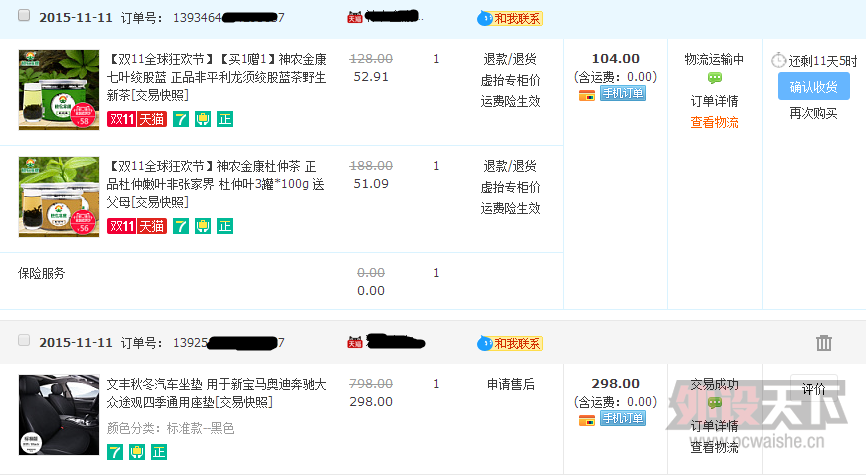This screenshot has width=866, height=475.
Task: Click the green 正 badge on the car seat cushion item
Action: pos(159,452)
